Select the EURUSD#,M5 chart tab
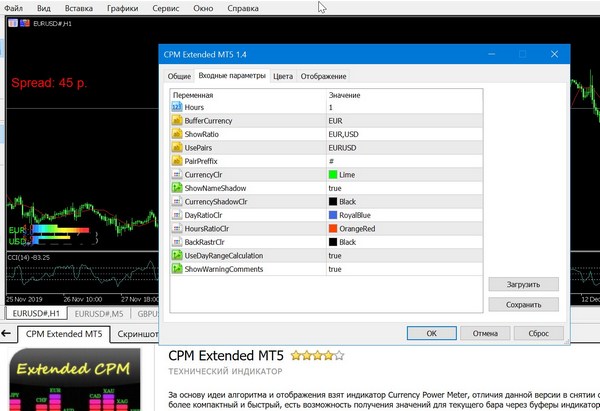This screenshot has height=411, width=600. pos(99,314)
